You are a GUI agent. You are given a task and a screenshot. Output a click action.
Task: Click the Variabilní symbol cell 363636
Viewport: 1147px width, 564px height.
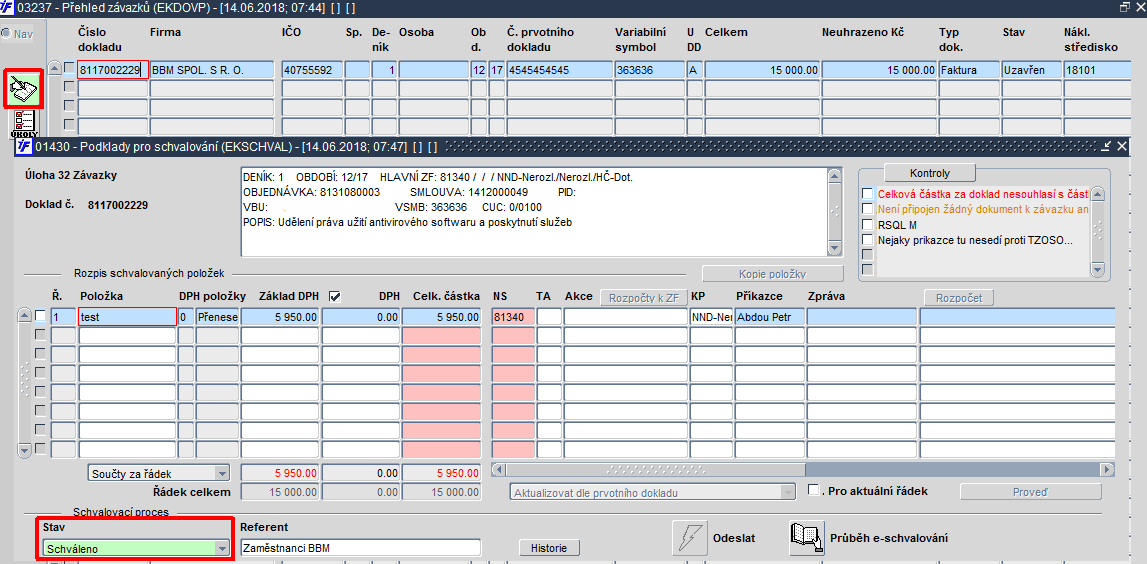tap(650, 70)
